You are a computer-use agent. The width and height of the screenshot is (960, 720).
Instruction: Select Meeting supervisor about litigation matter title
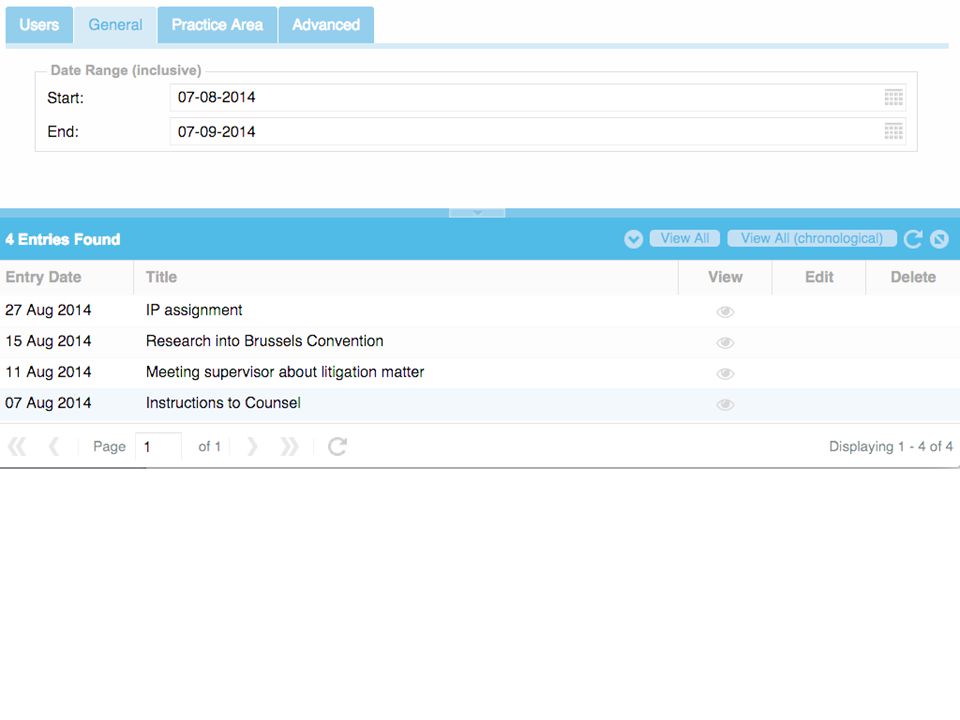click(x=285, y=372)
